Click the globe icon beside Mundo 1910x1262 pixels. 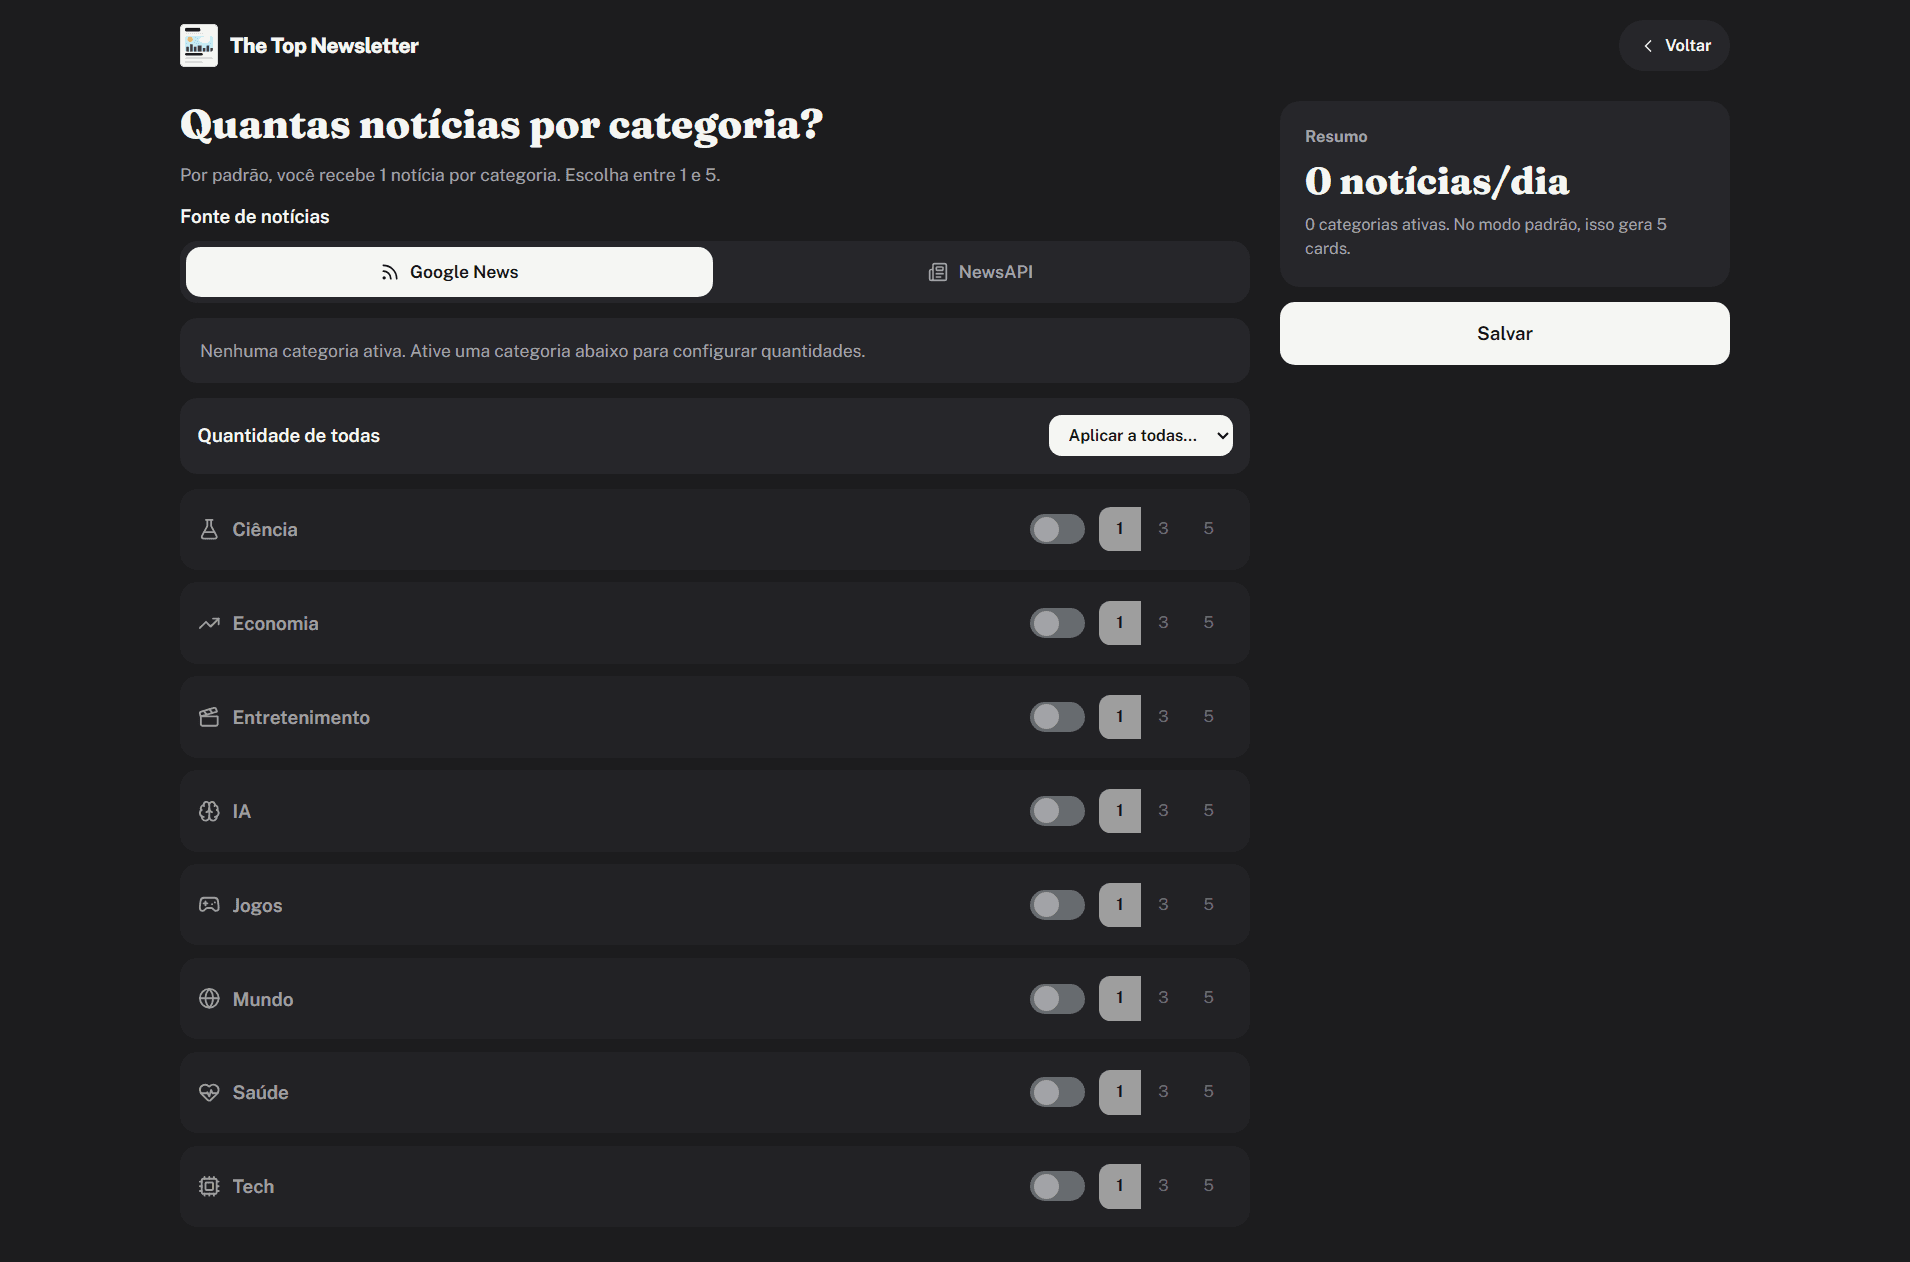tap(209, 999)
